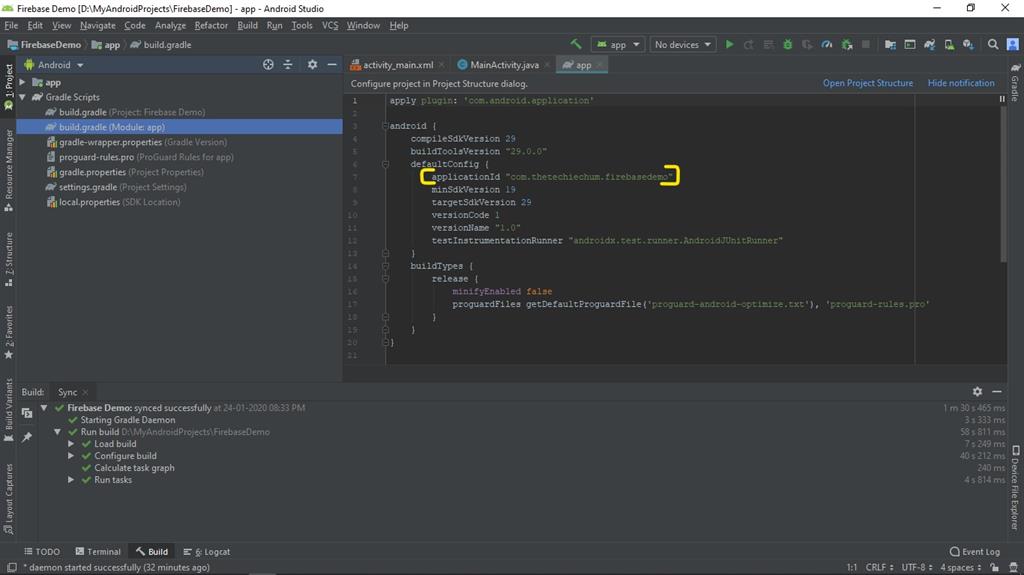Viewport: 1024px width, 575px height.
Task: Hide the Project panel with minus icon
Action: (x=332, y=65)
